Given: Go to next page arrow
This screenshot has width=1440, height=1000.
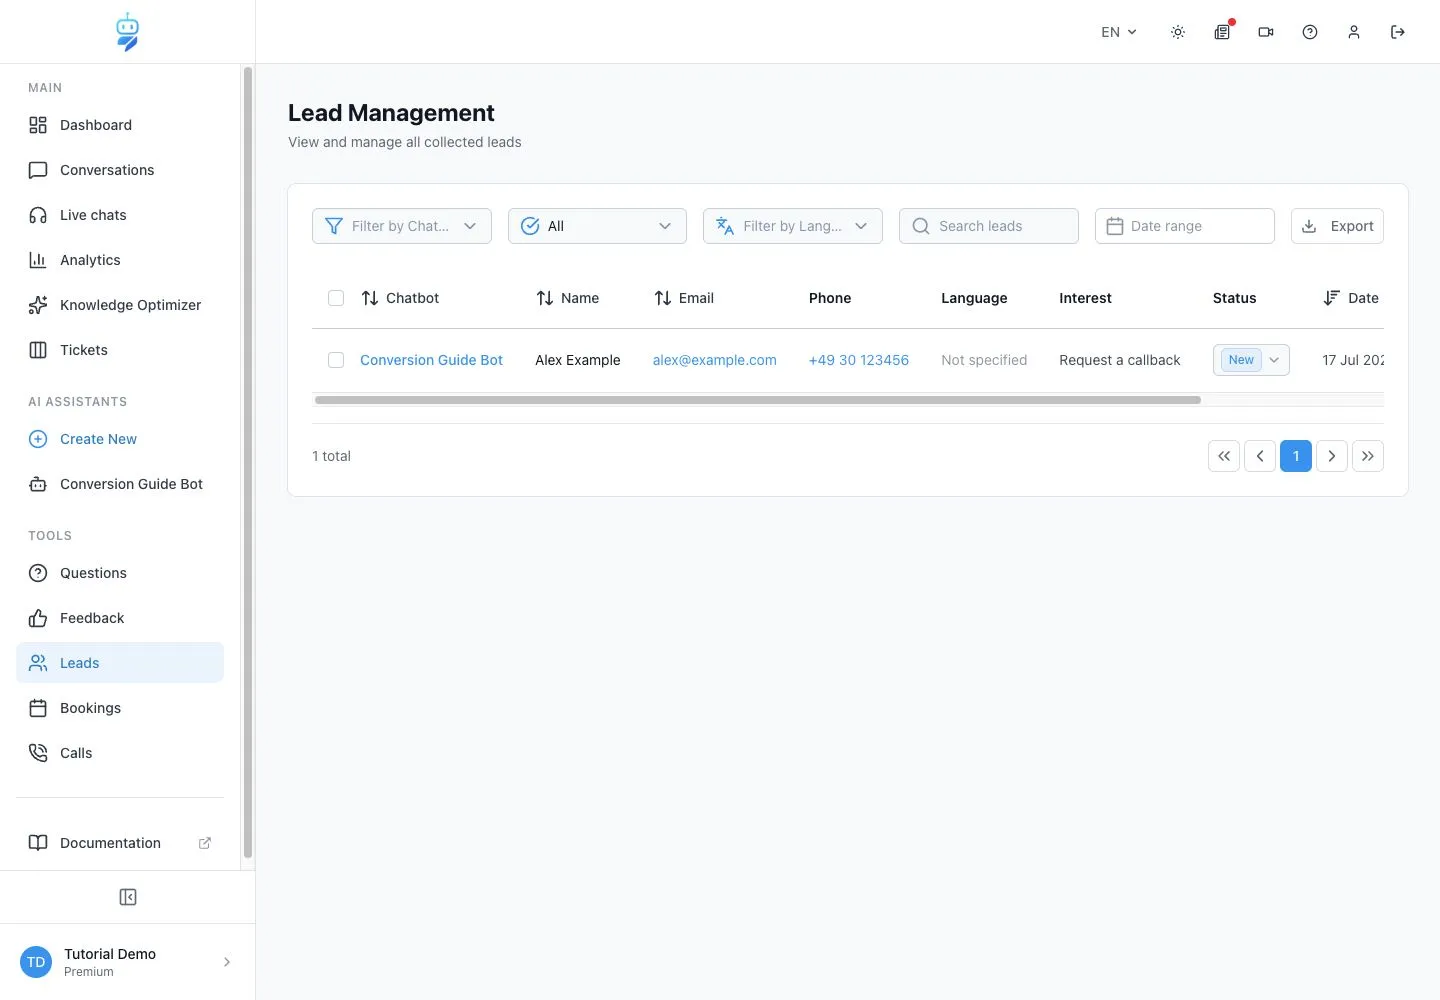Looking at the screenshot, I should pos(1332,456).
